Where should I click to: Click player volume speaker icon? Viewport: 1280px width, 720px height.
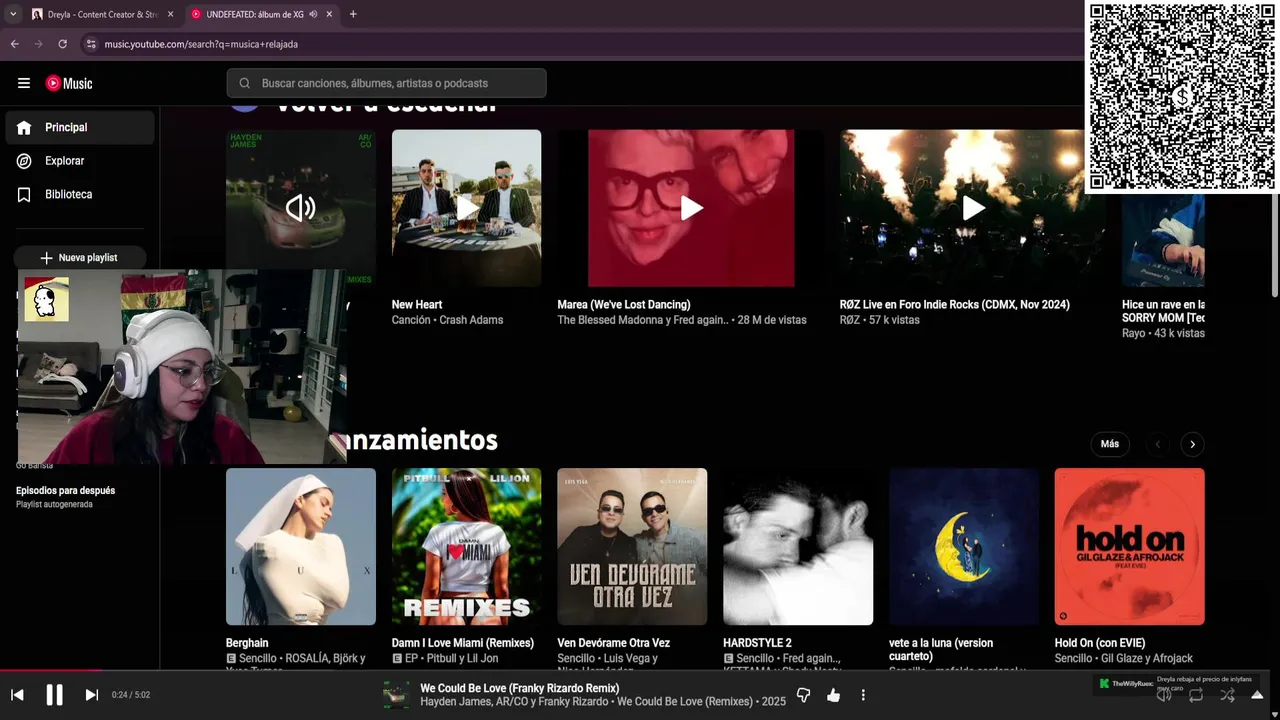tap(1164, 696)
